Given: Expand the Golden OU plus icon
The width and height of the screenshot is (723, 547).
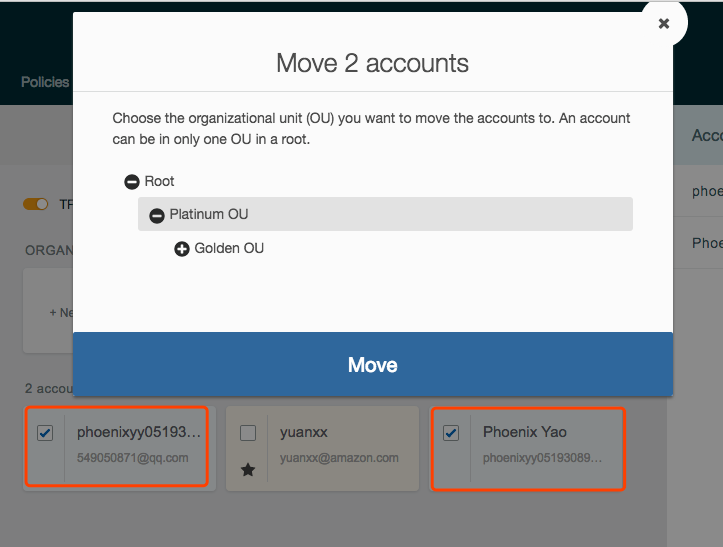Looking at the screenshot, I should click(182, 249).
